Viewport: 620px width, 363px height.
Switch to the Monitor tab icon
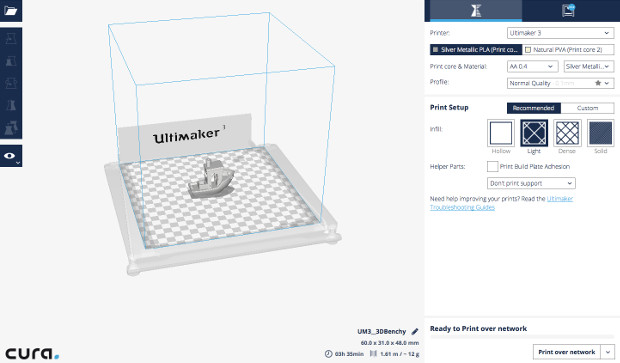(568, 11)
